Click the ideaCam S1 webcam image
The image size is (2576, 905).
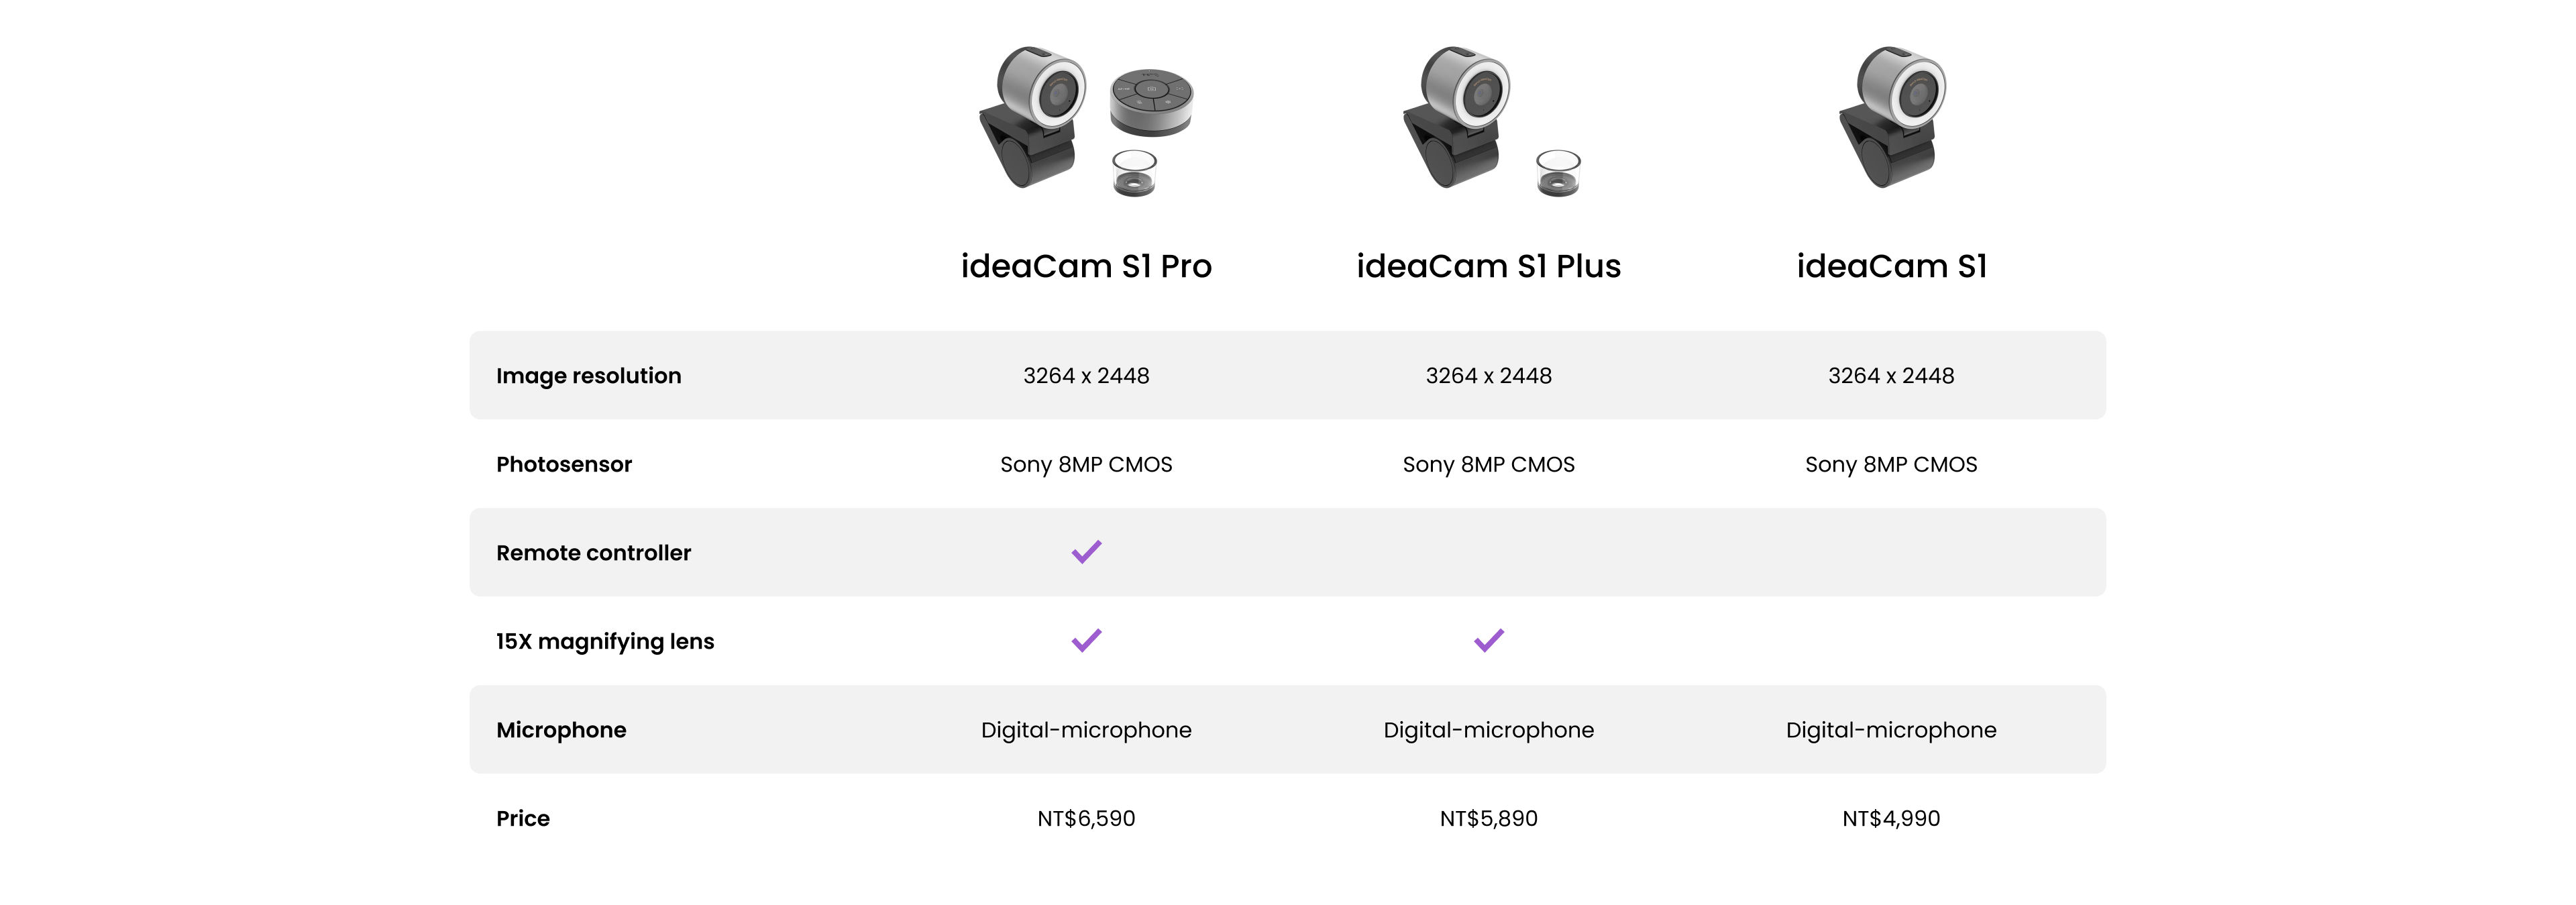(1892, 117)
